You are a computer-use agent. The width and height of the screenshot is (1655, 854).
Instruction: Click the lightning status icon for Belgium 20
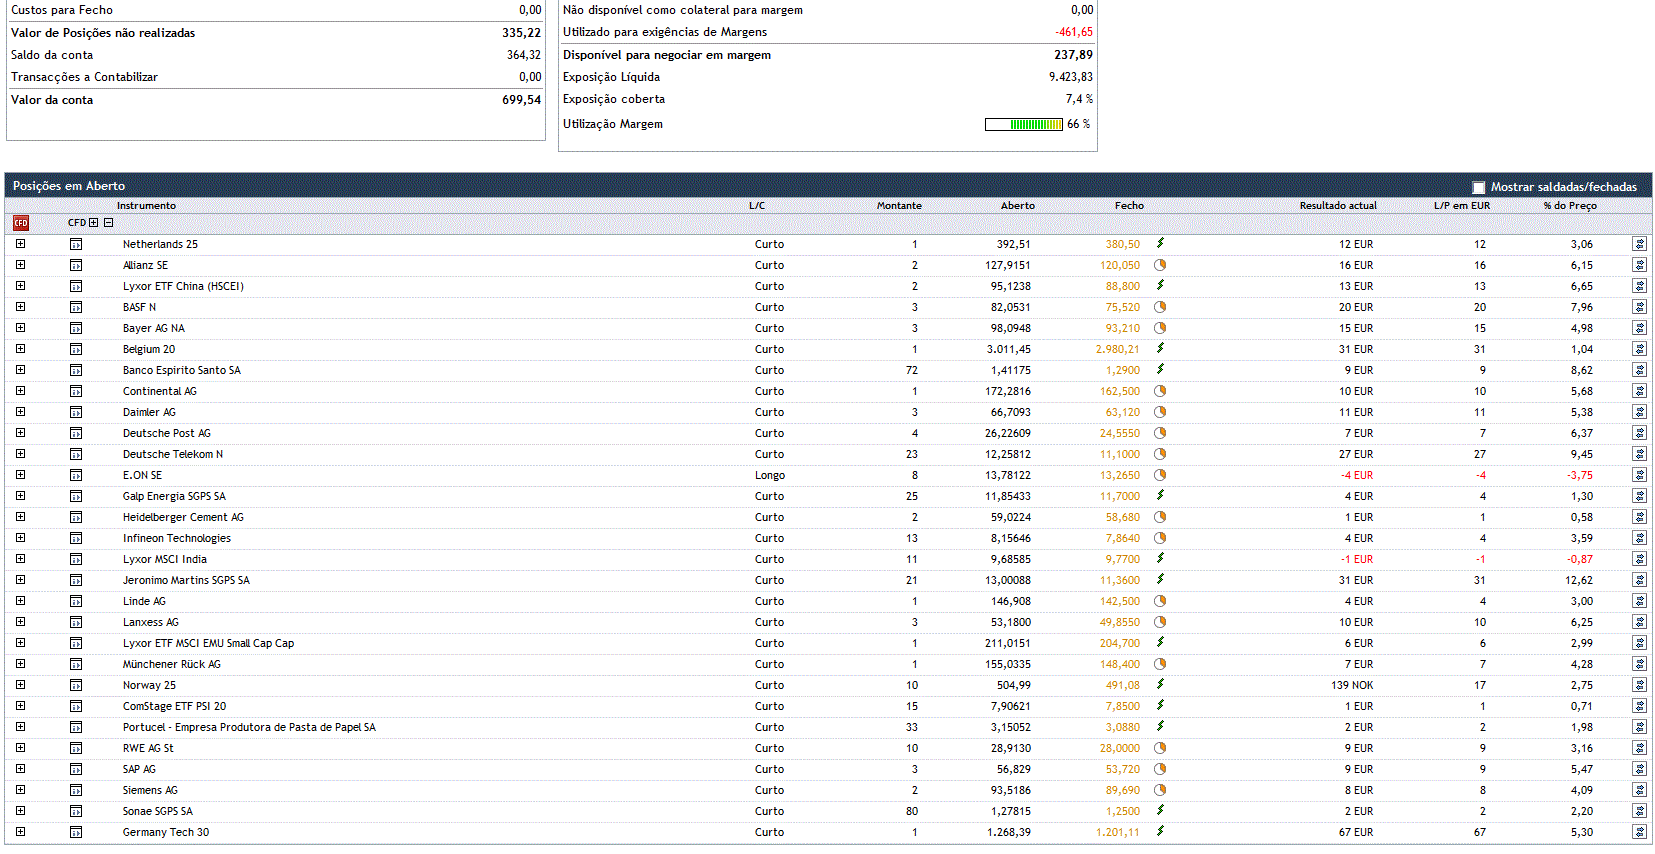point(1160,349)
